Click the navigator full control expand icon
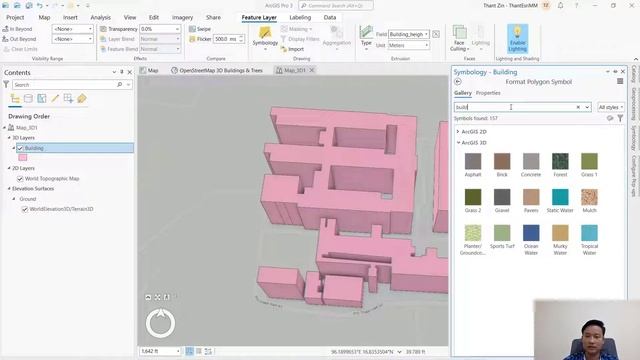 148,297
